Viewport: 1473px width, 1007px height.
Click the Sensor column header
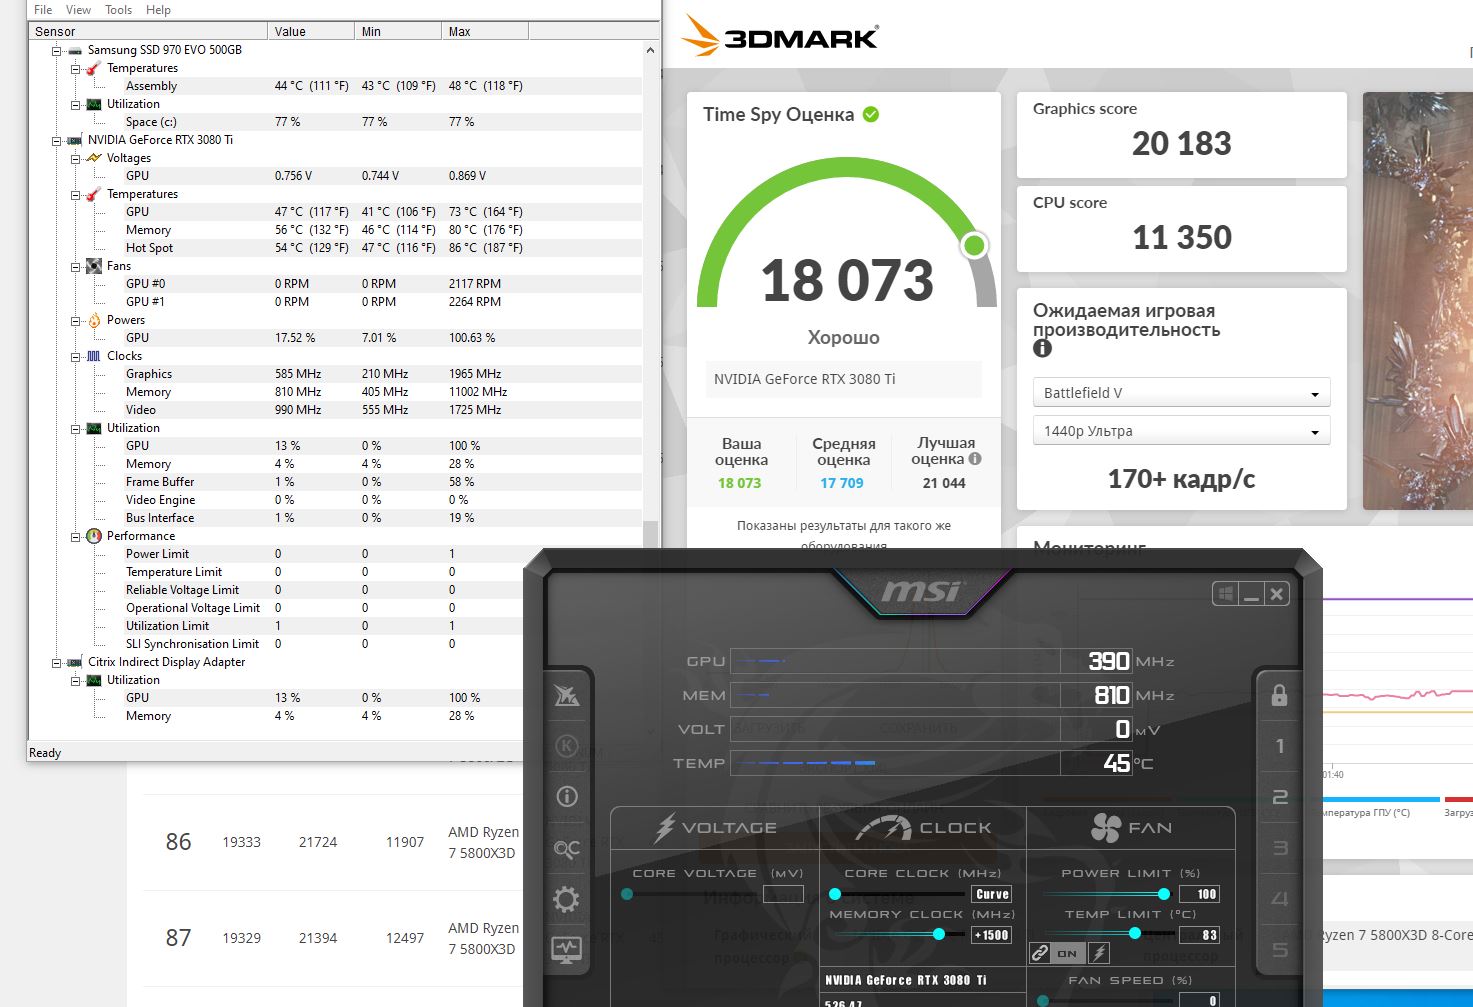point(148,32)
